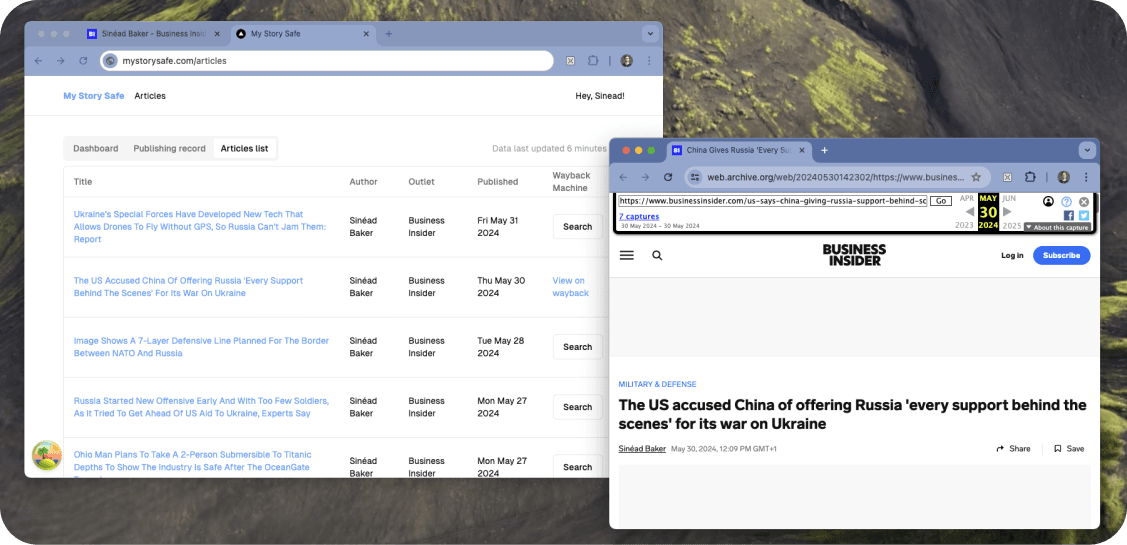This screenshot has height=545, width=1127.
Task: Click Search for Fri May 31 2024 article
Action: point(577,226)
